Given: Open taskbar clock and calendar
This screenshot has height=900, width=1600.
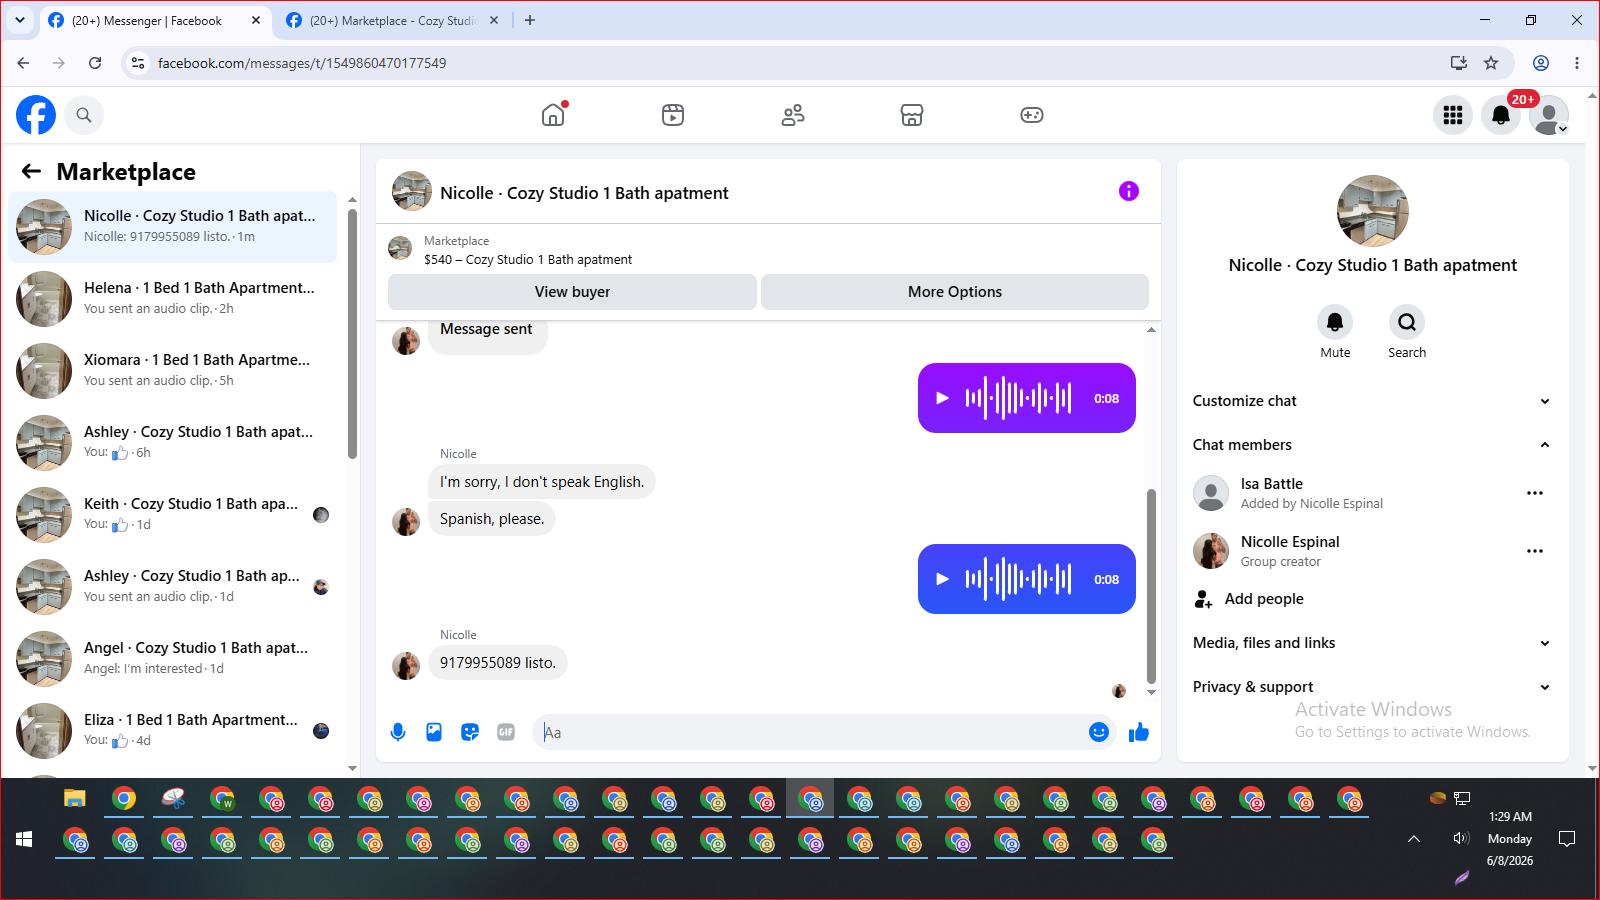Looking at the screenshot, I should point(1510,838).
